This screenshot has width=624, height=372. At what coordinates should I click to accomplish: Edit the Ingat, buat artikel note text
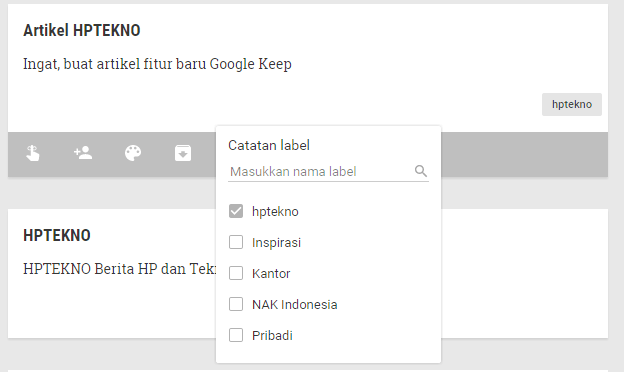click(157, 64)
